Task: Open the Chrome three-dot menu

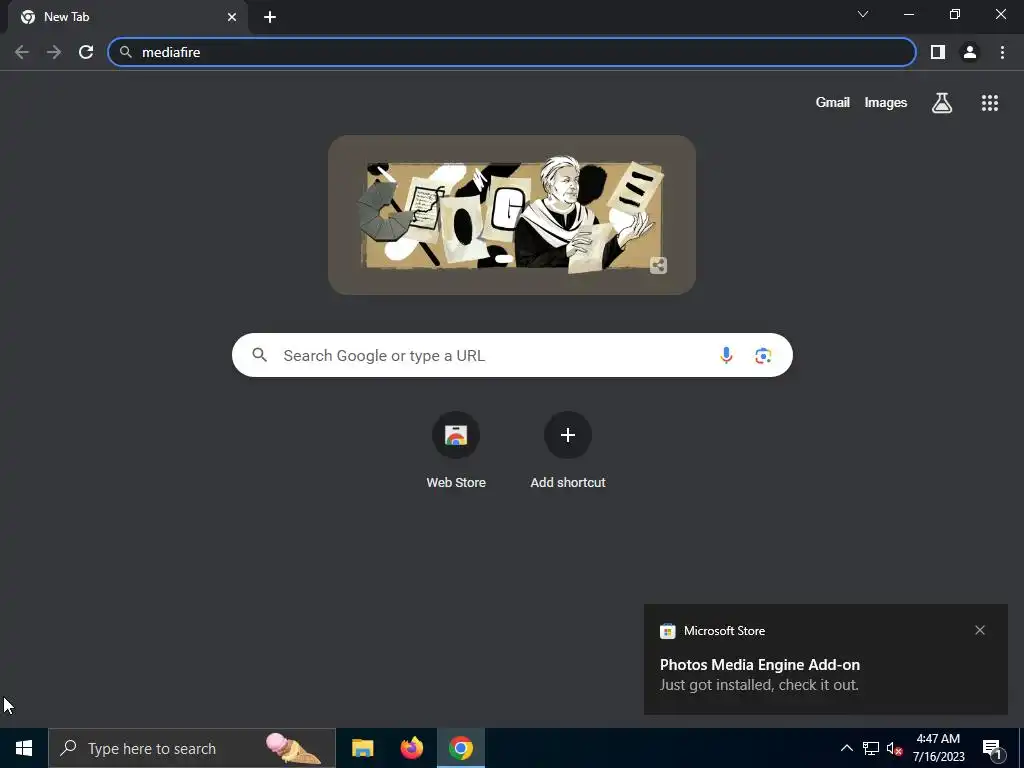Action: (x=1002, y=52)
